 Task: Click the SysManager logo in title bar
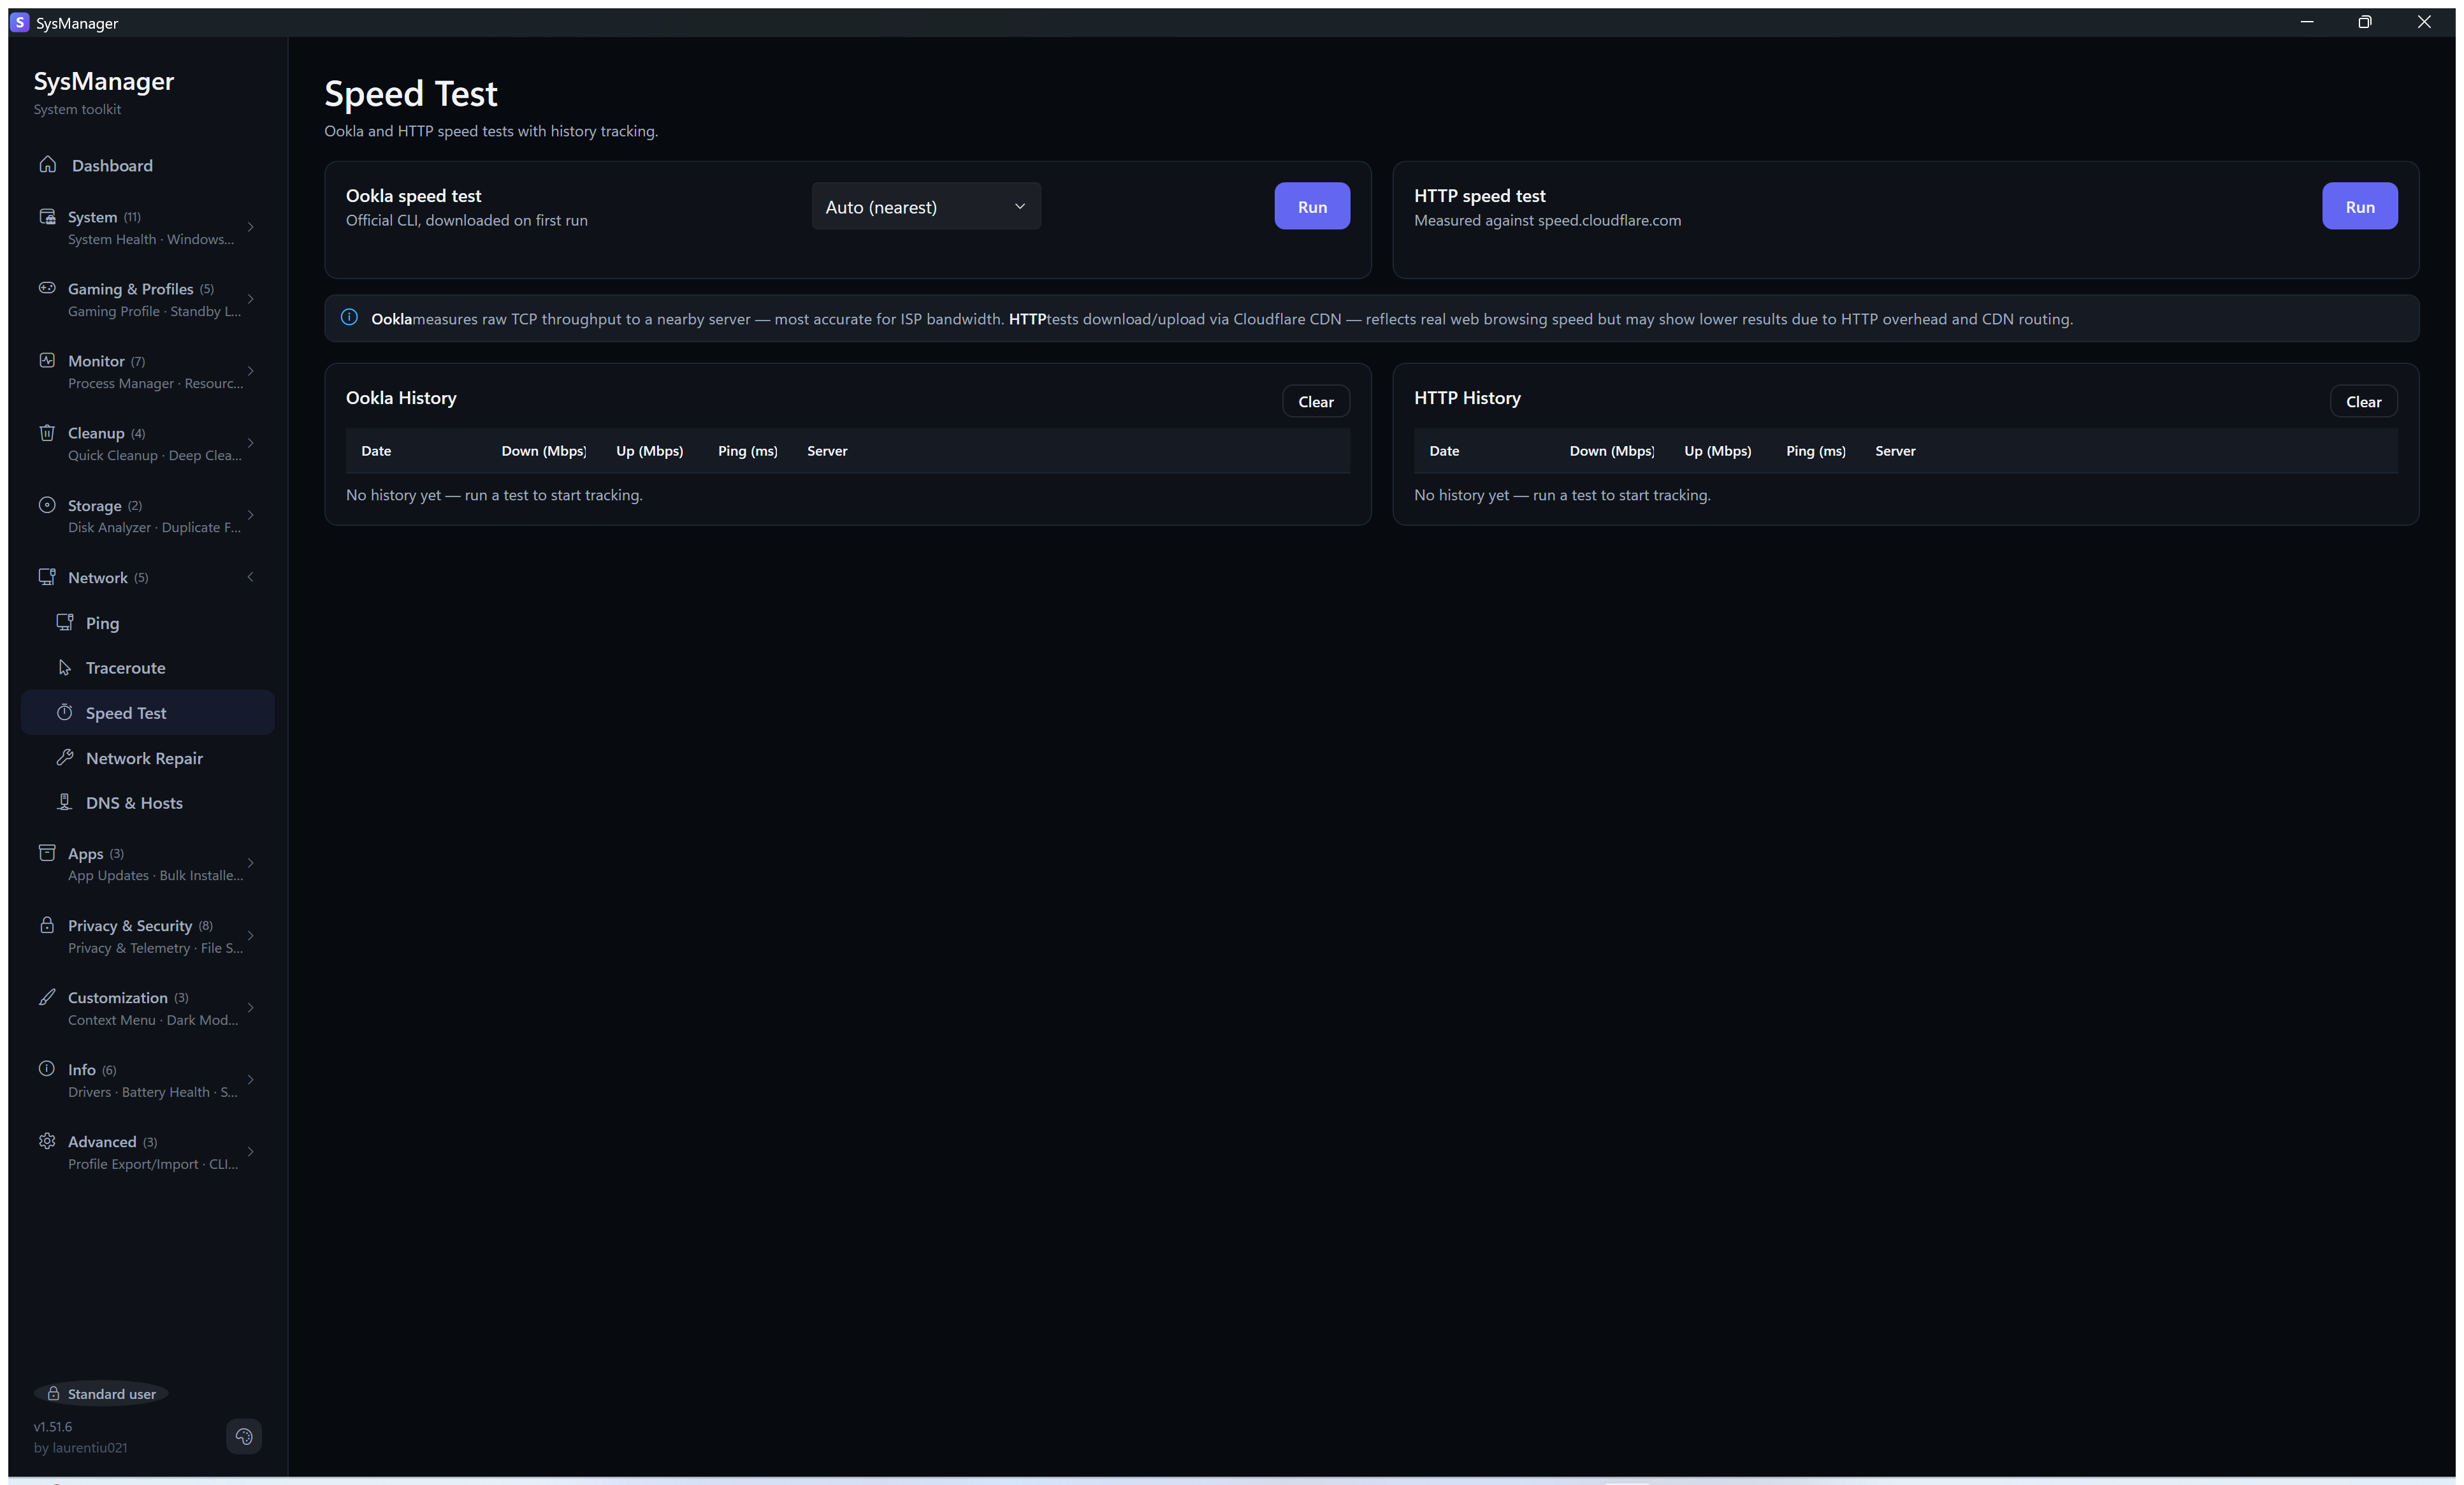tap(20, 22)
